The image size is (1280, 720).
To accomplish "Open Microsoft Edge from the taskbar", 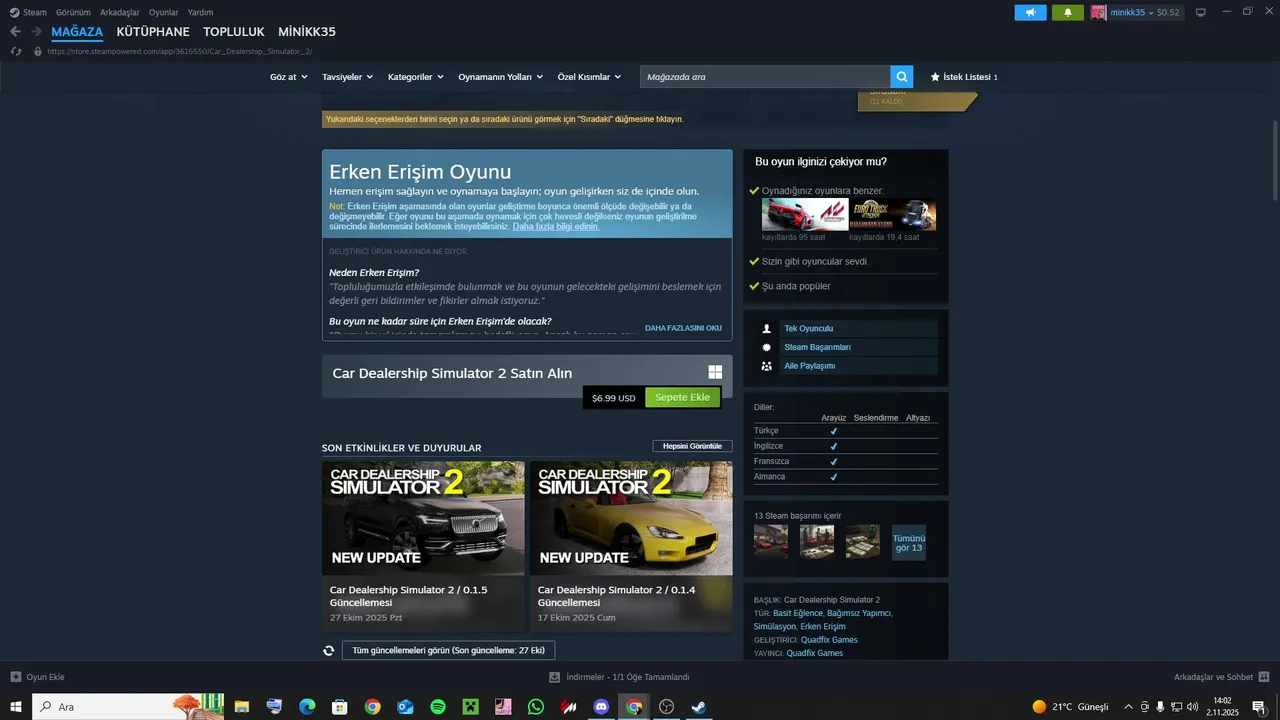I will click(307, 707).
